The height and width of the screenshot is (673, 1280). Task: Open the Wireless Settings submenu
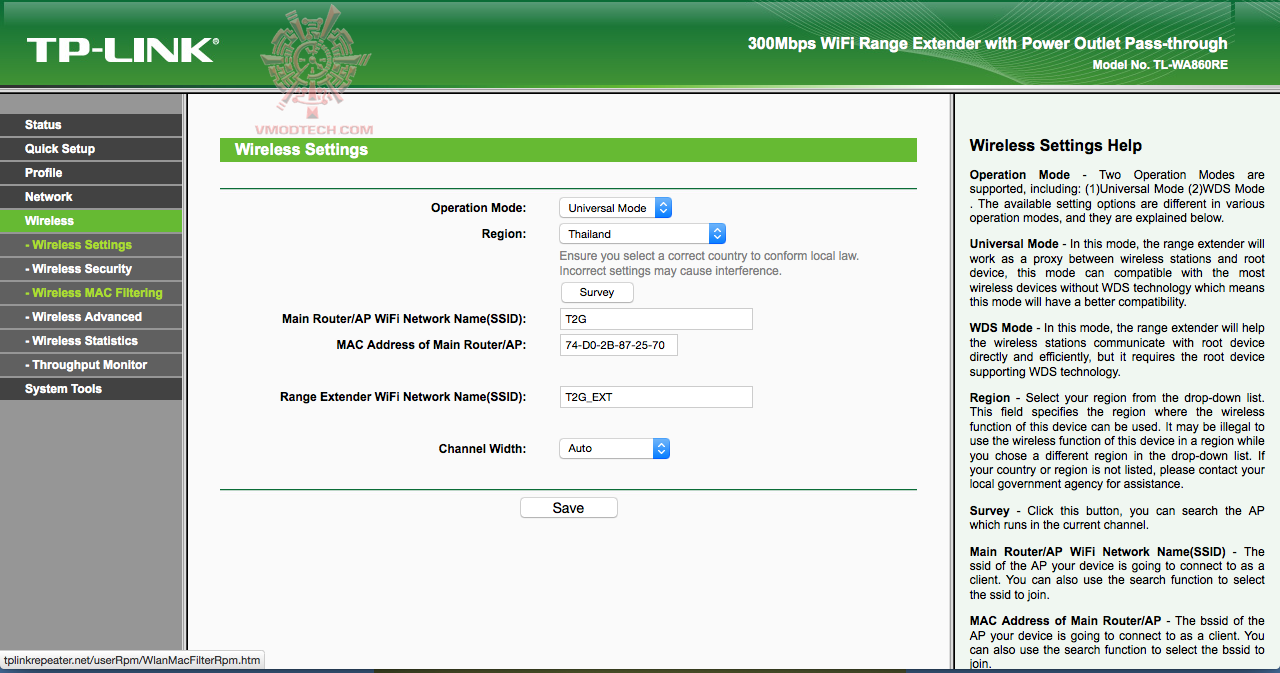91,245
